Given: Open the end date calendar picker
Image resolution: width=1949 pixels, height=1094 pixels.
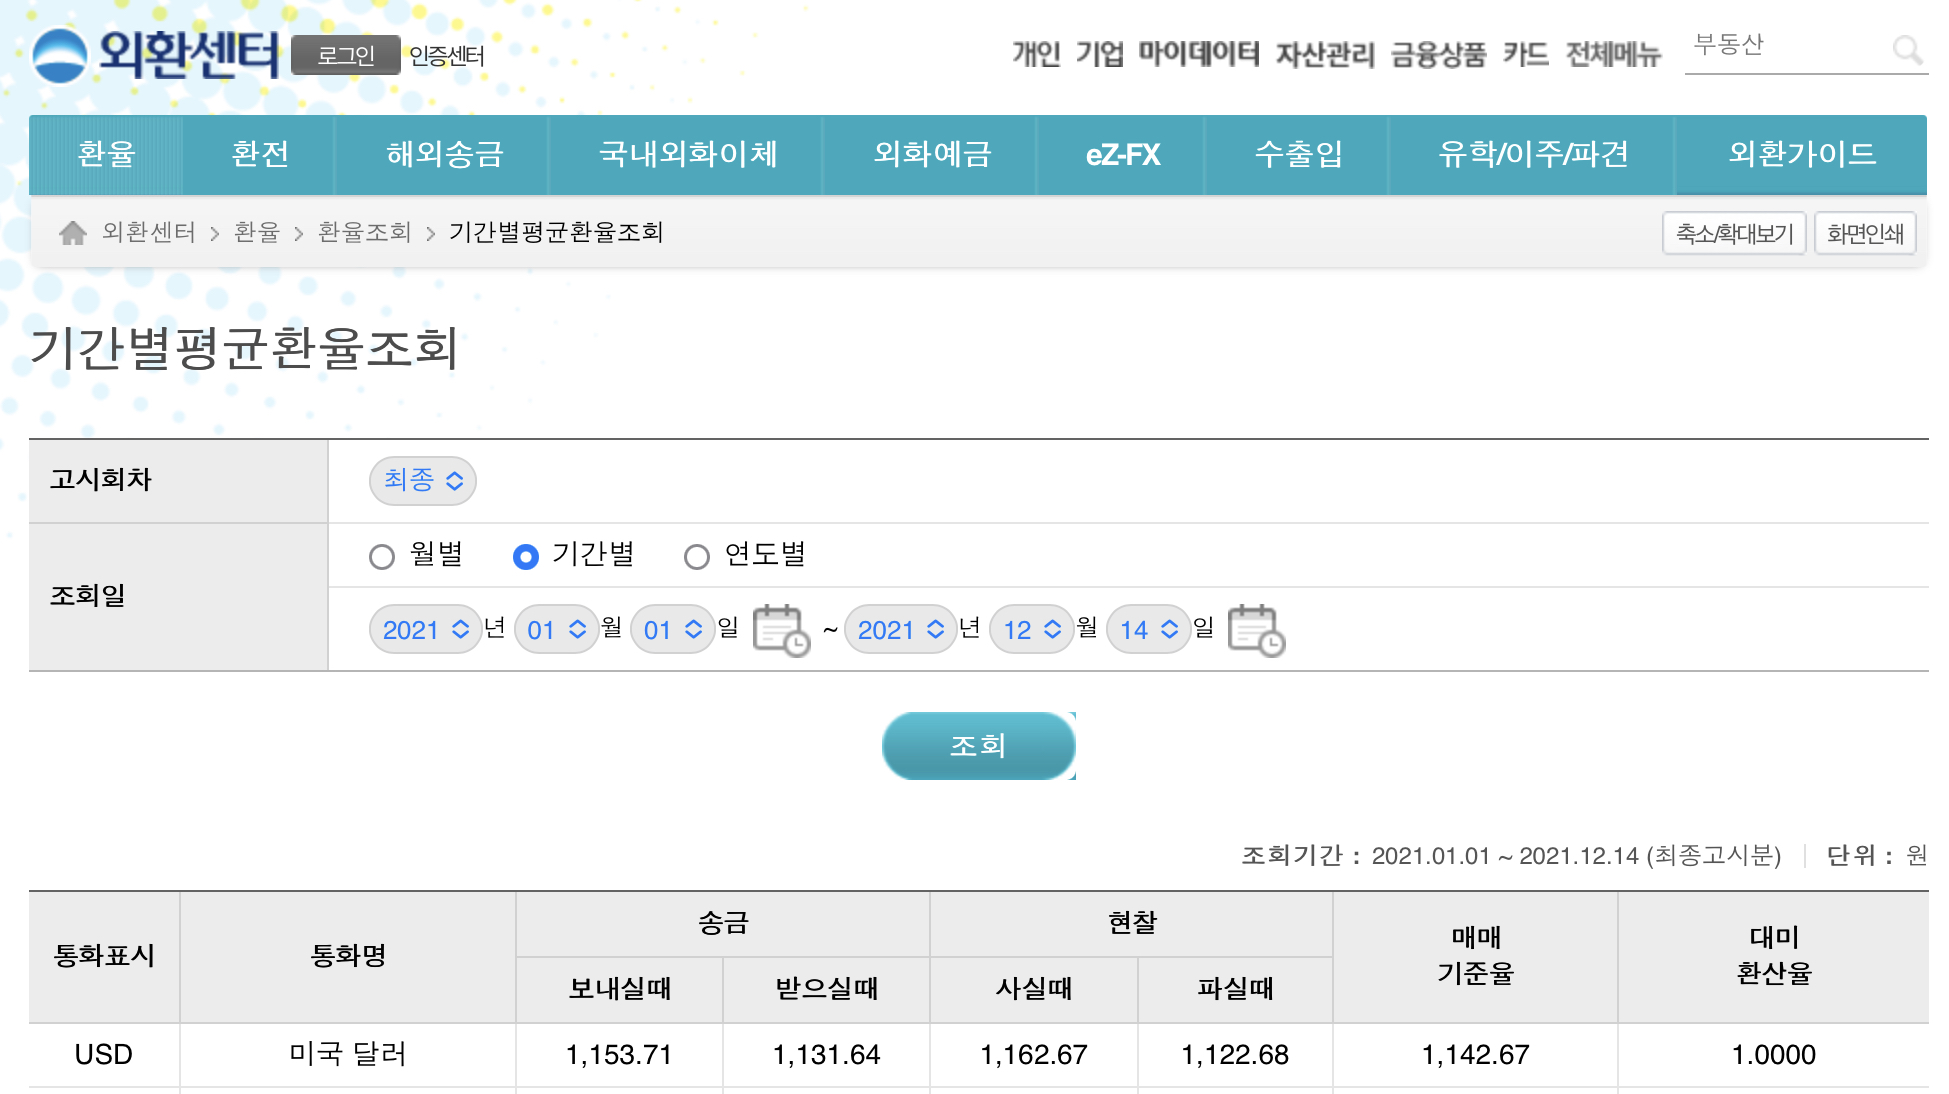Looking at the screenshot, I should pyautogui.click(x=1255, y=630).
